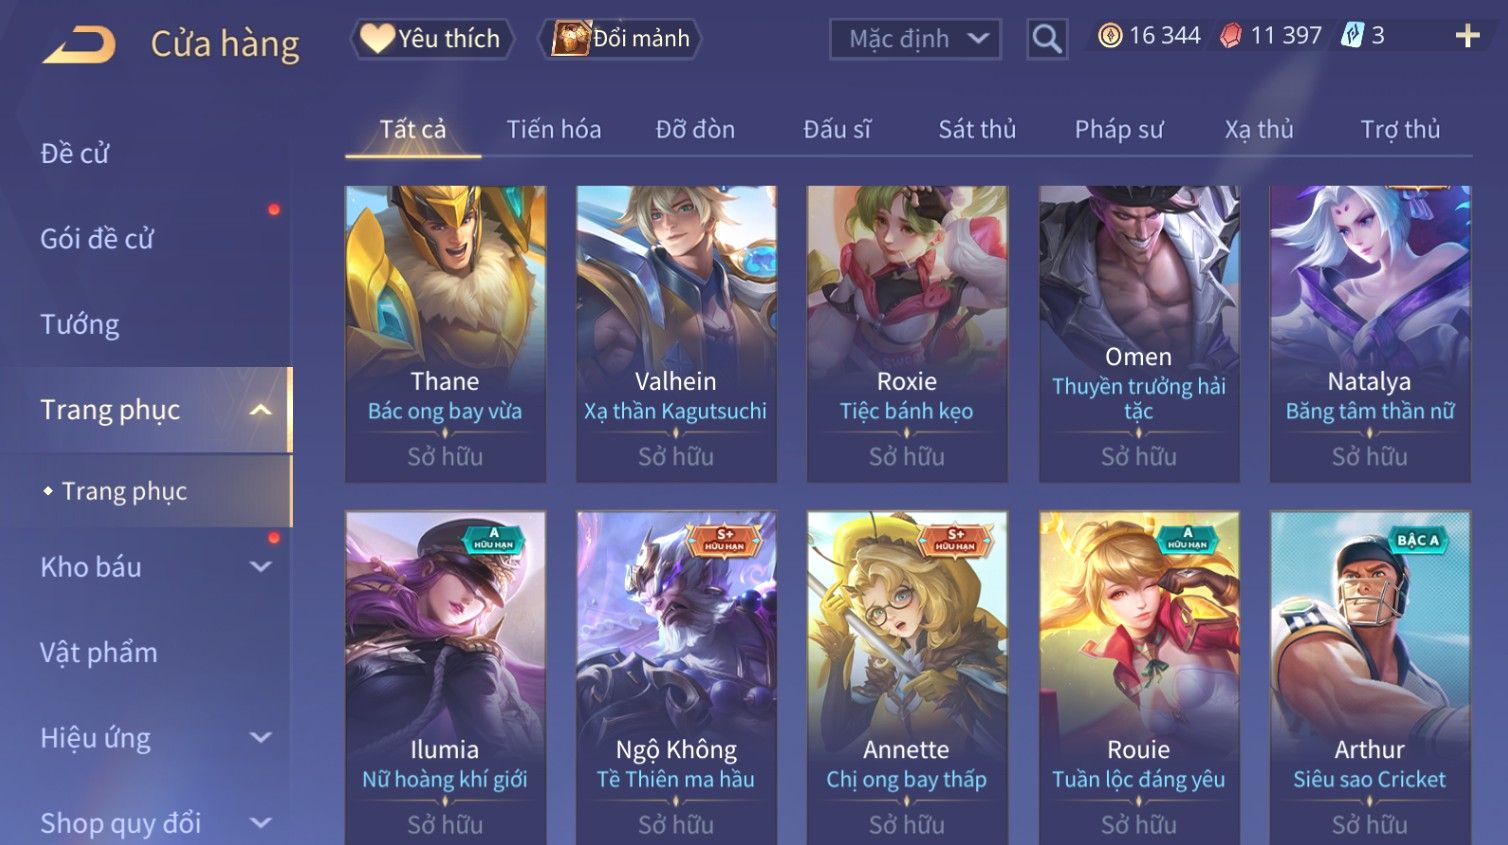Click the back arrow icon
1508x845 pixels.
click(x=79, y=45)
